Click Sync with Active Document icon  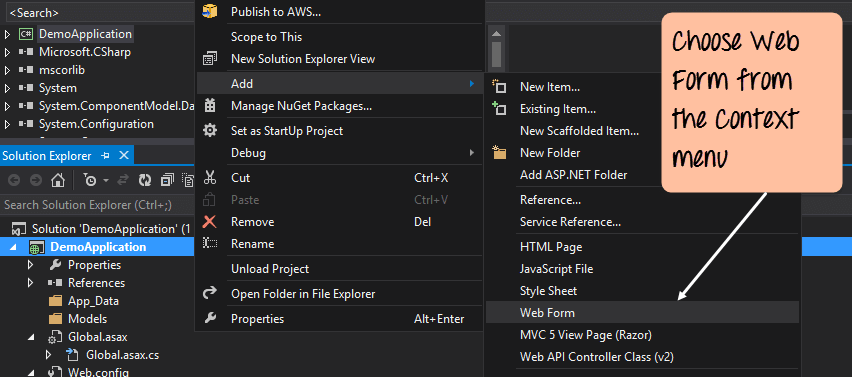[123, 180]
